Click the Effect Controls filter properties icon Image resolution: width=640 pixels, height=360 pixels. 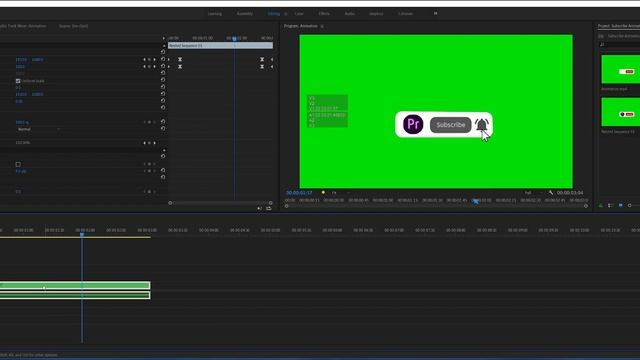[x=260, y=209]
